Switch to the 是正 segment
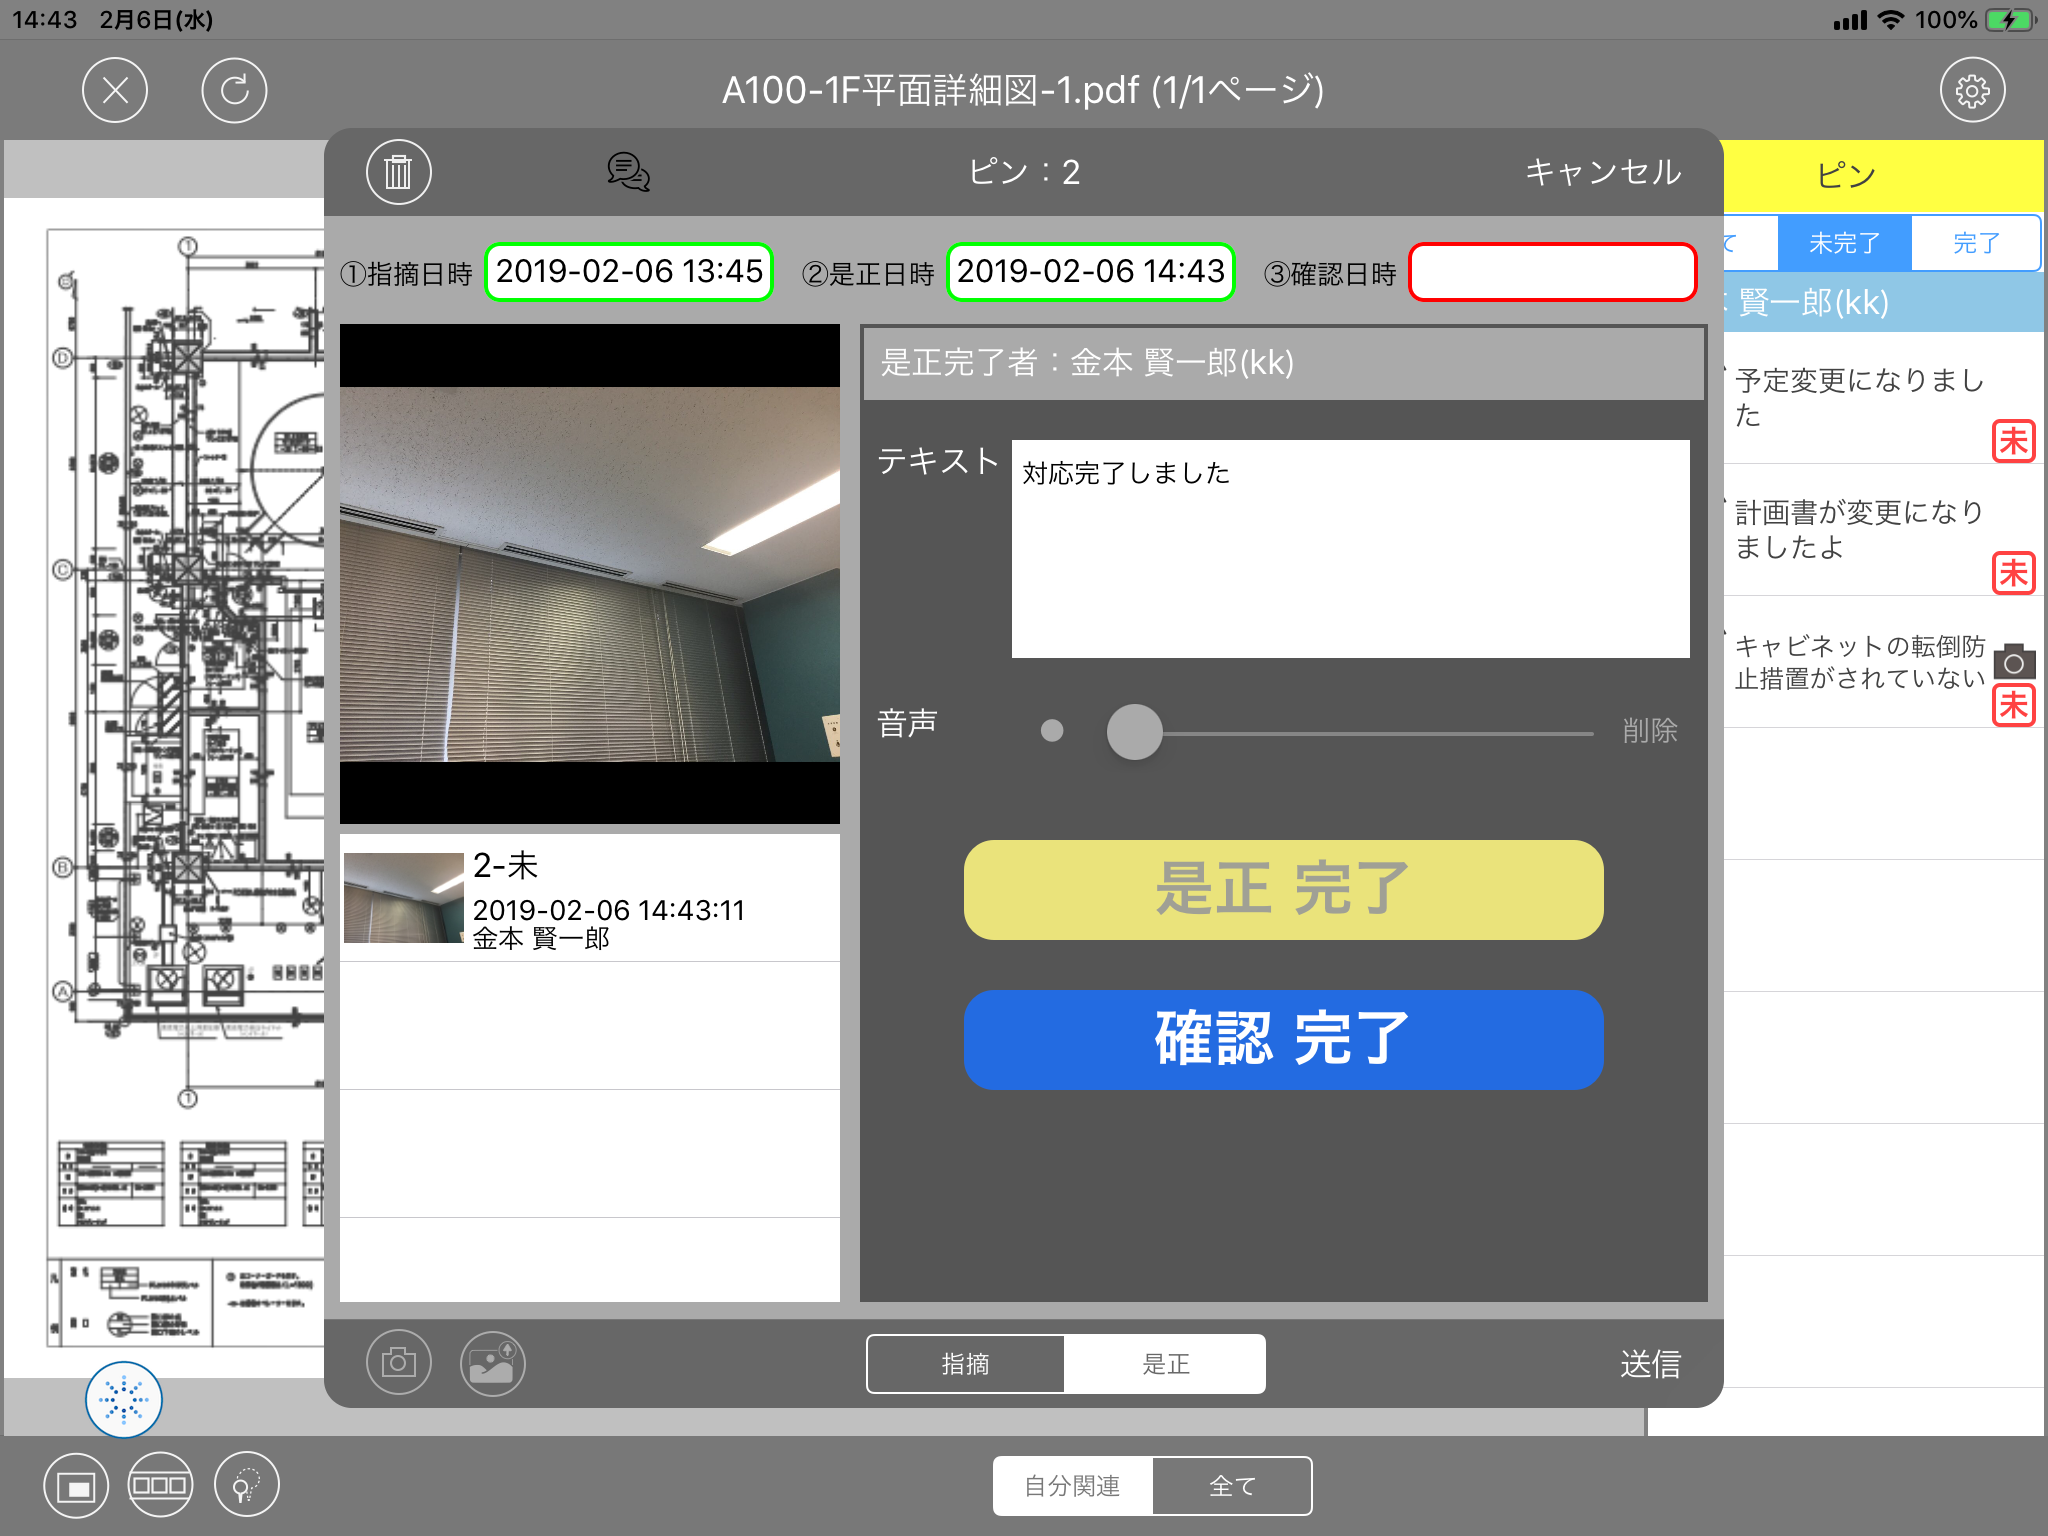Screen dimensions: 2048x1536 1165,1364
